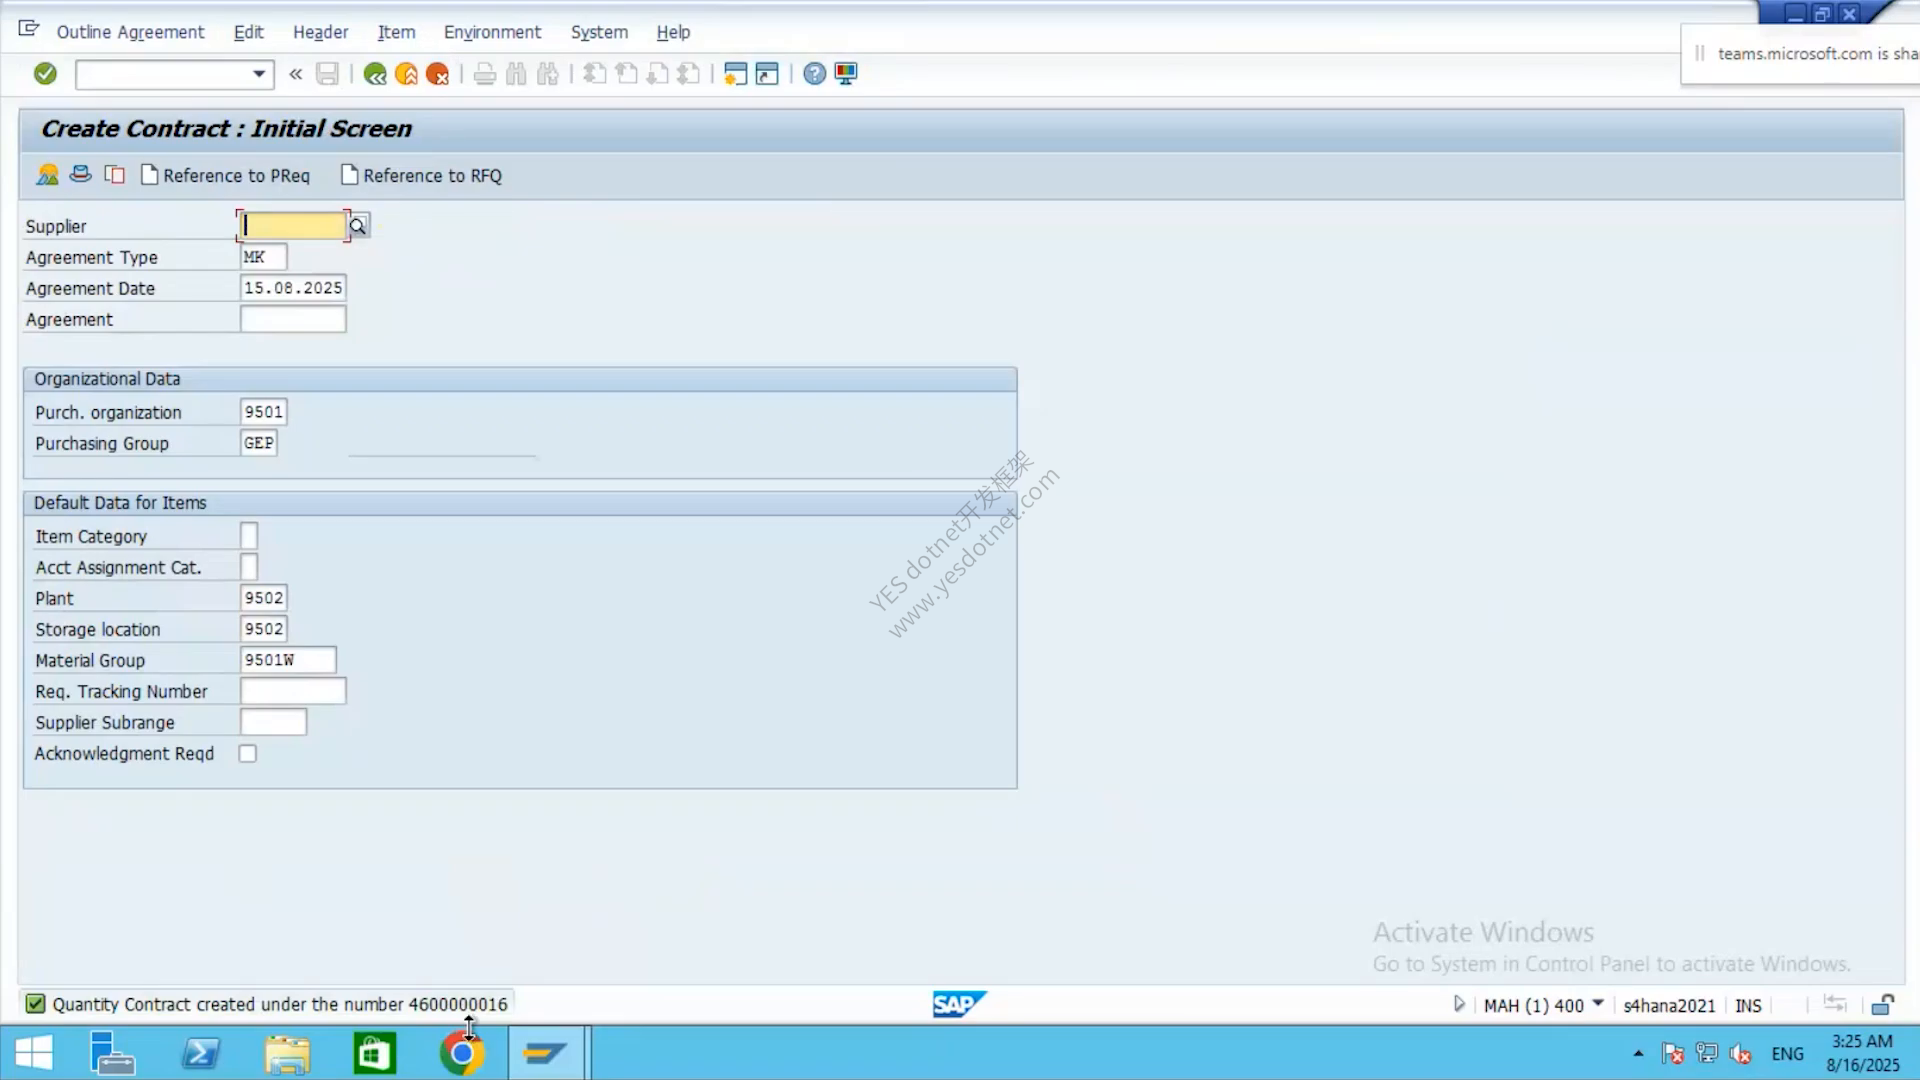Click the Save disk icon

pos(327,73)
